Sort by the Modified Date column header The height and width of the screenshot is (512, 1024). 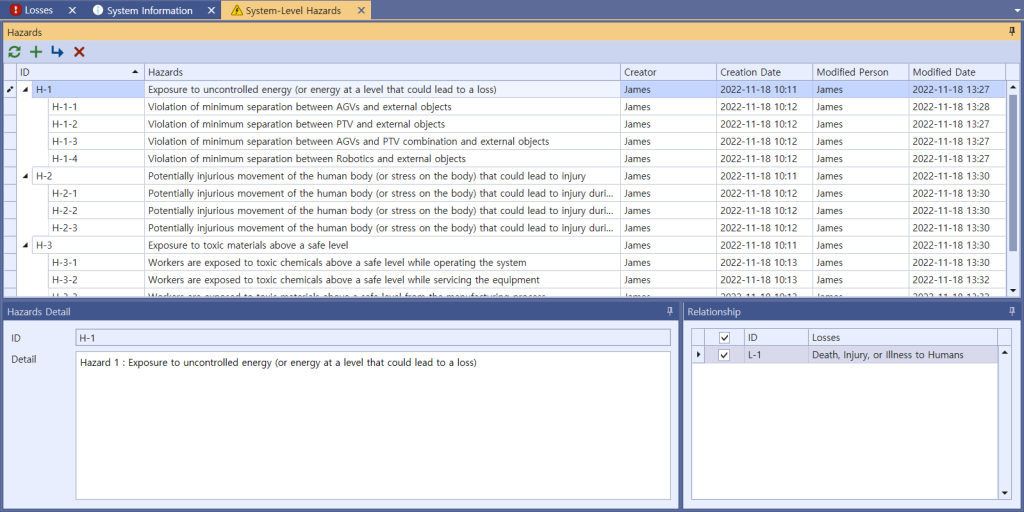coord(957,72)
